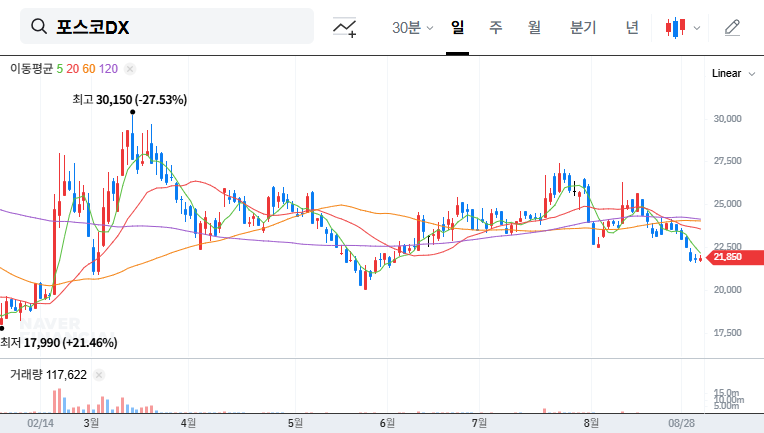Click the 최저 17,990 low price label

pos(59,342)
